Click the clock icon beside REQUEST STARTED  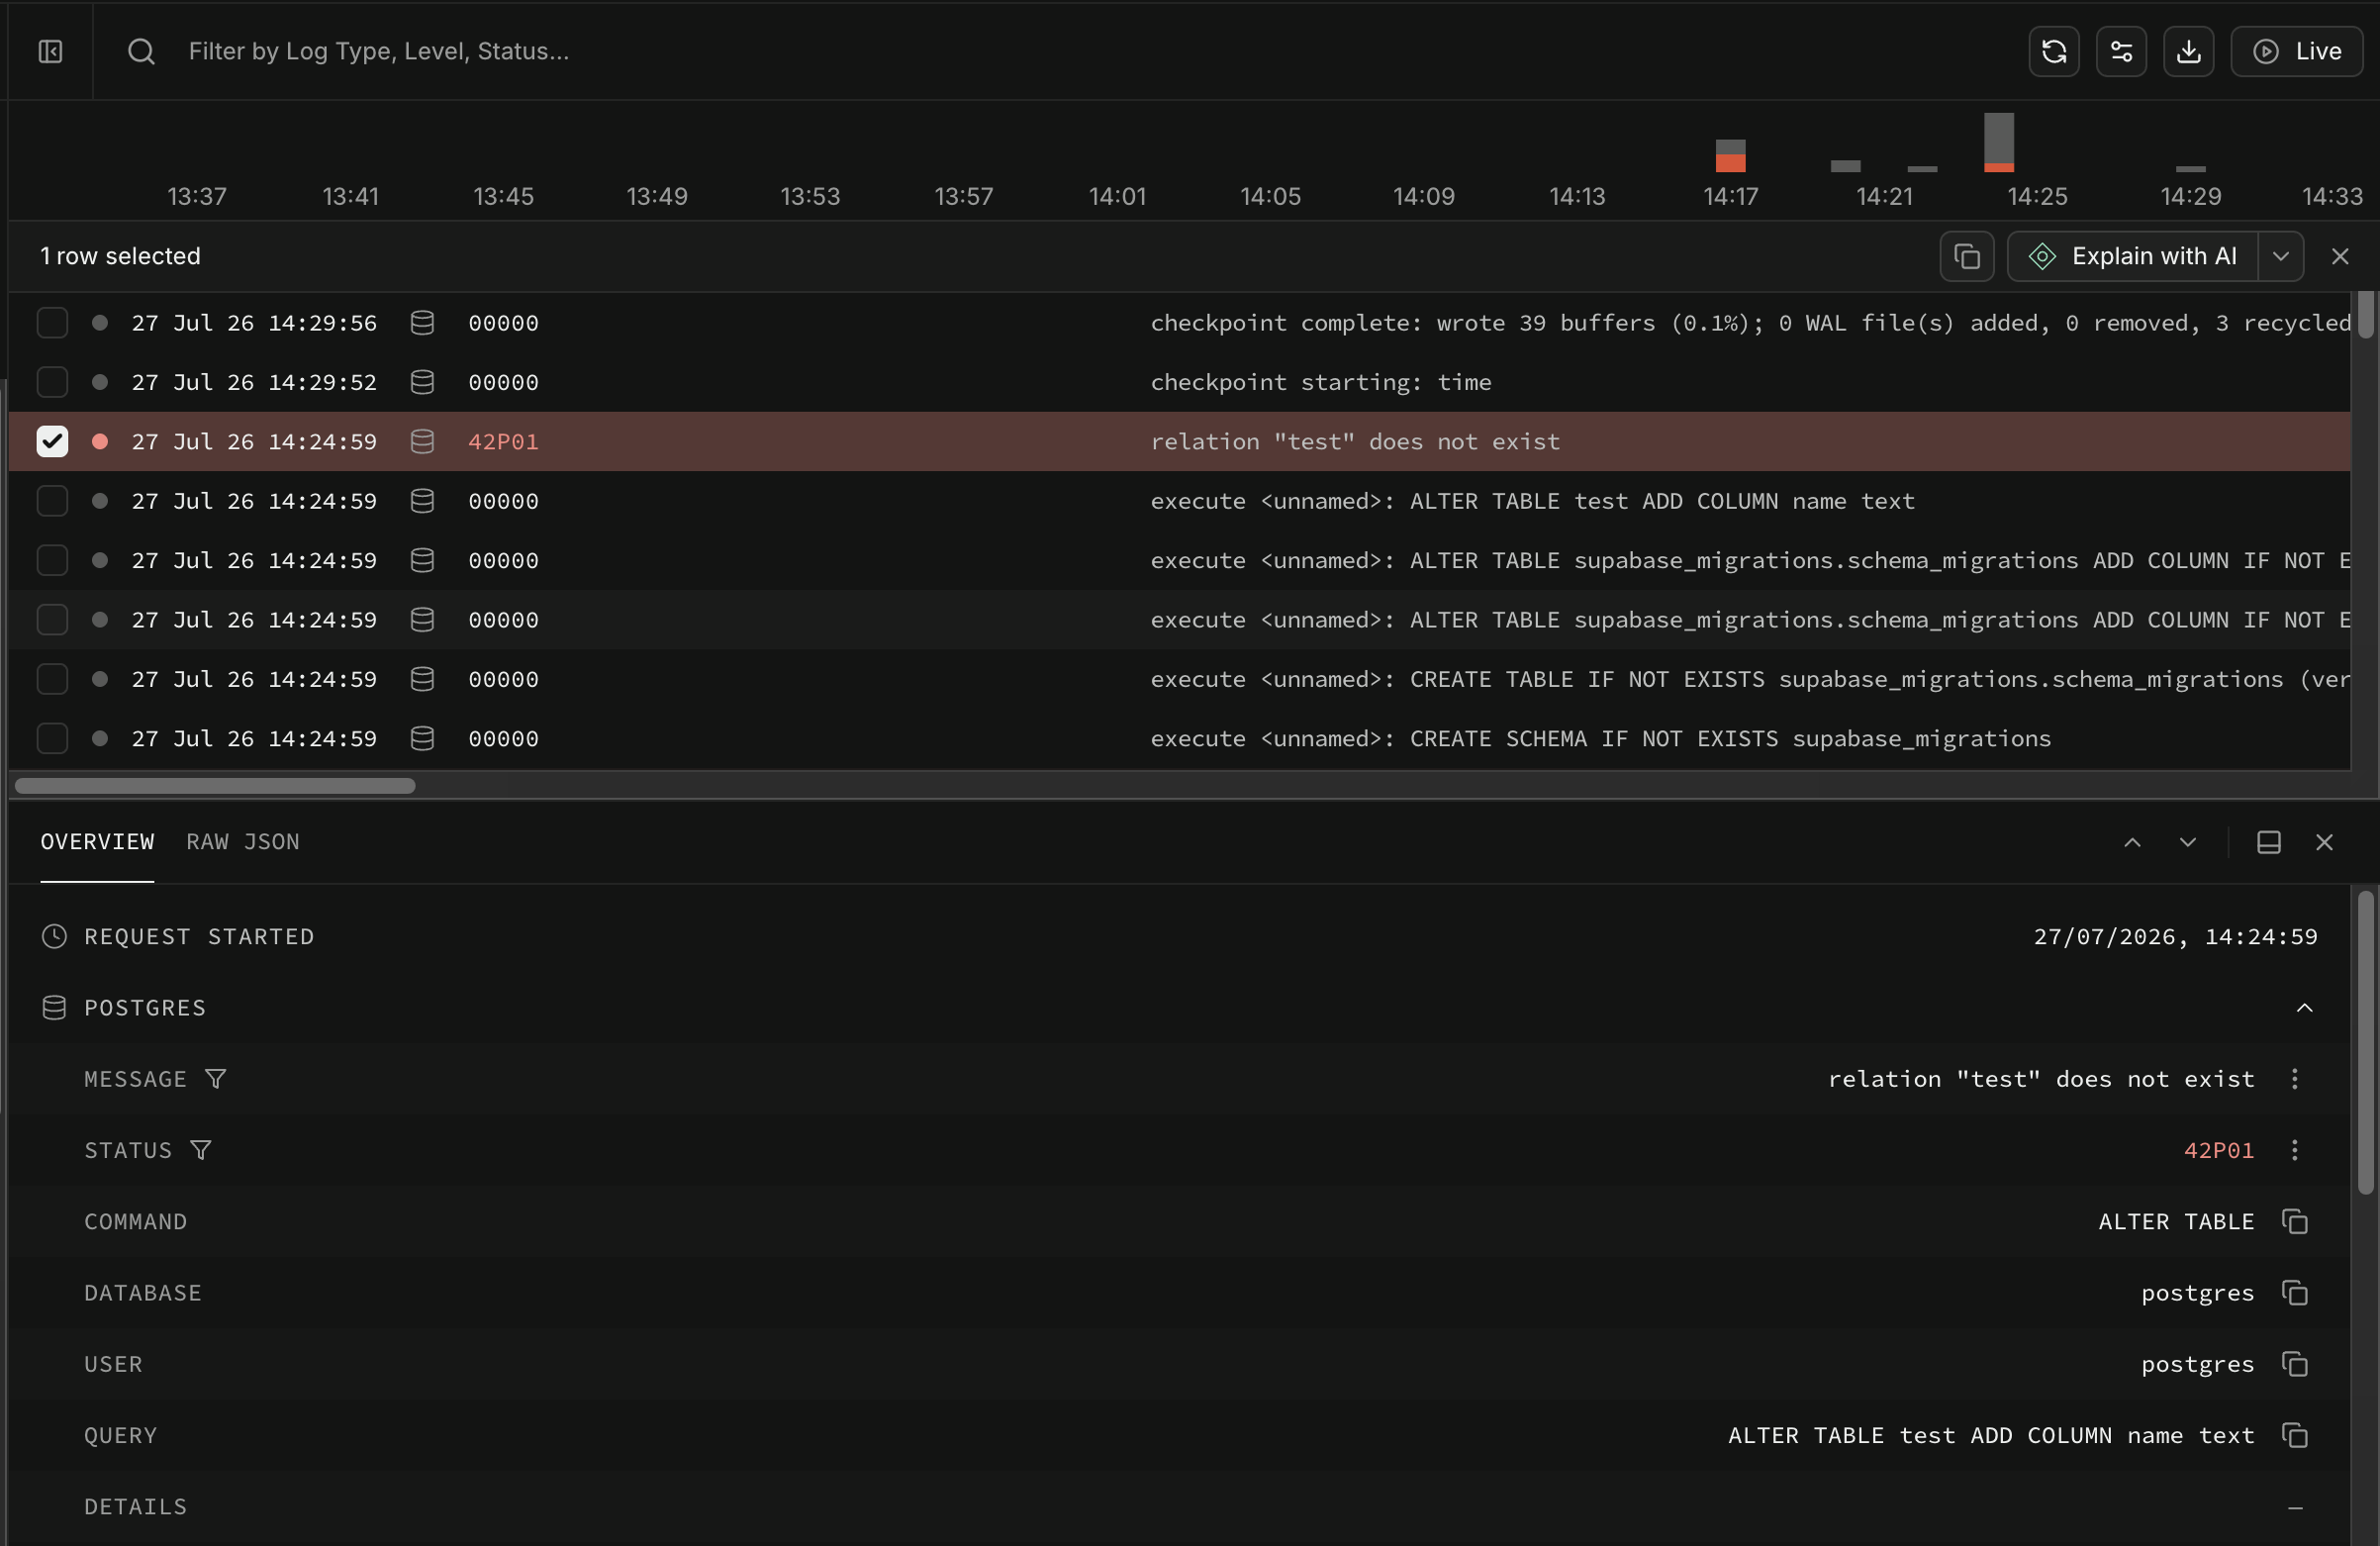point(54,937)
